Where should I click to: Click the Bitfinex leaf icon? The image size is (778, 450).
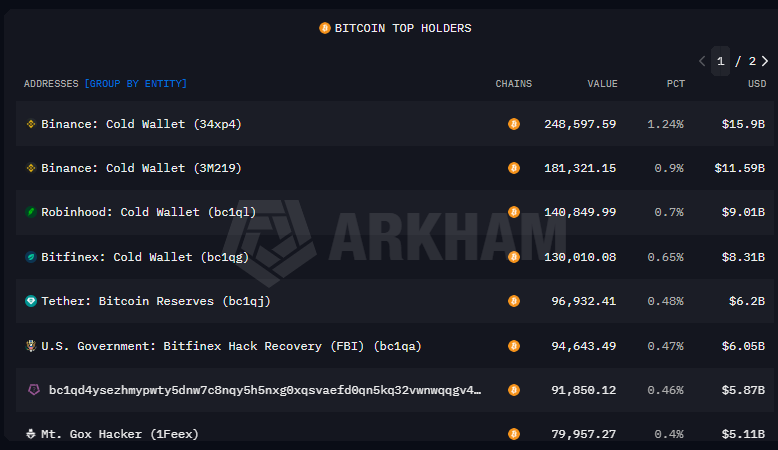pyautogui.click(x=31, y=257)
